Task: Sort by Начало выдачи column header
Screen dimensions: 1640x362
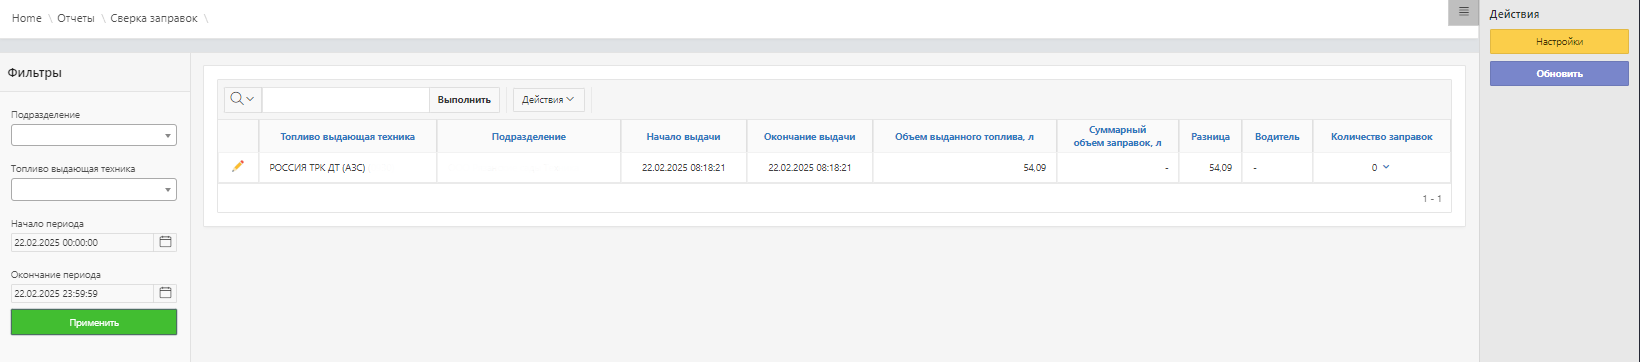Action: [x=683, y=137]
